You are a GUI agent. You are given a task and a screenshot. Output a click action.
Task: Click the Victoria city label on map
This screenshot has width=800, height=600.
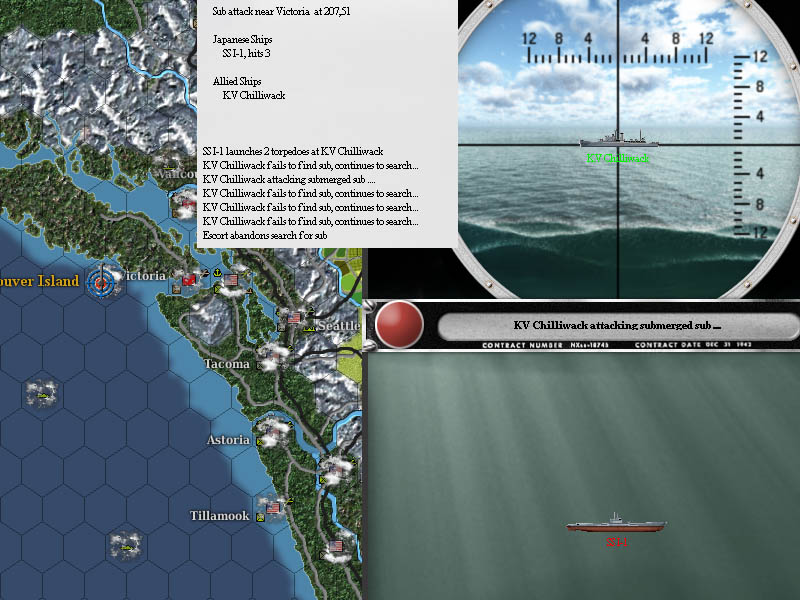[x=143, y=276]
